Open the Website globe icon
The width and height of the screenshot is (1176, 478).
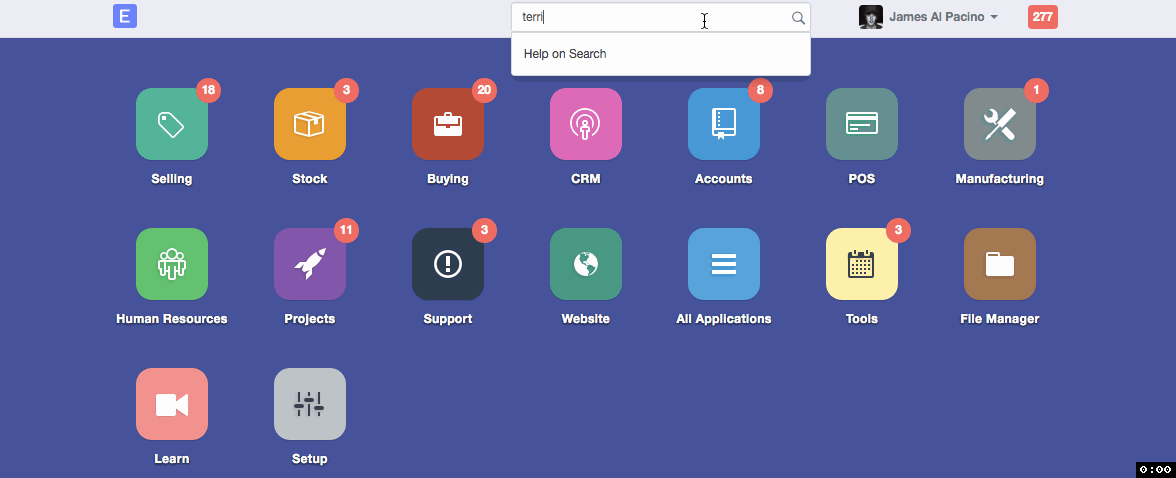point(586,264)
